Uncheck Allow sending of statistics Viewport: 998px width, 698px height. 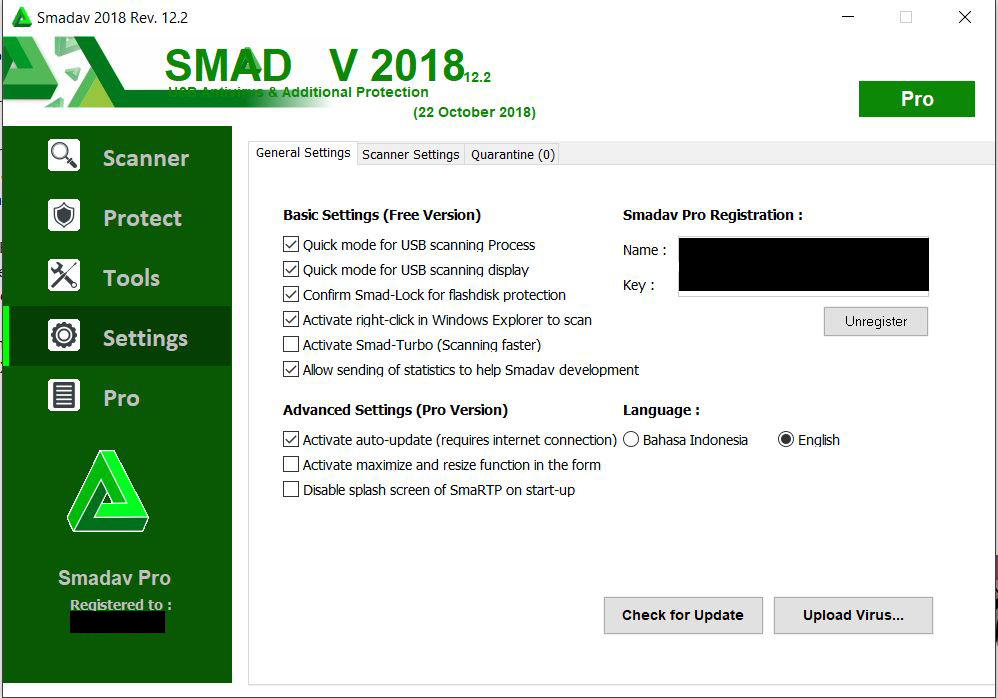(291, 369)
